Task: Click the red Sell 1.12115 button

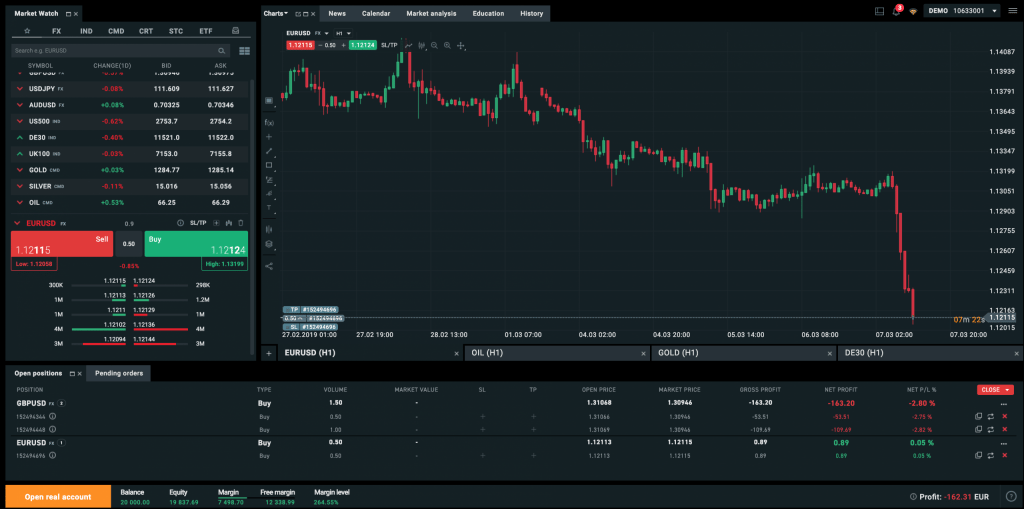Action: pyautogui.click(x=62, y=244)
